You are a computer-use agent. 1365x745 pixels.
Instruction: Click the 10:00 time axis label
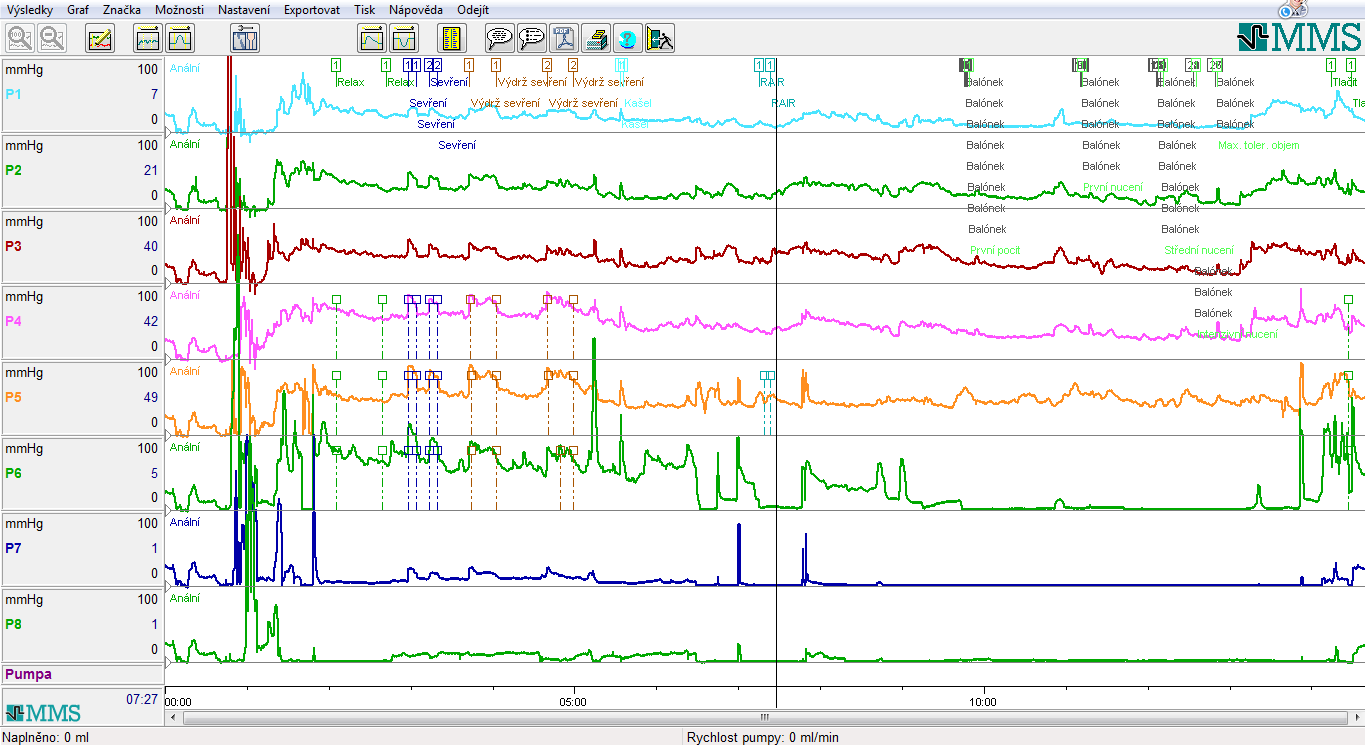[x=984, y=702]
